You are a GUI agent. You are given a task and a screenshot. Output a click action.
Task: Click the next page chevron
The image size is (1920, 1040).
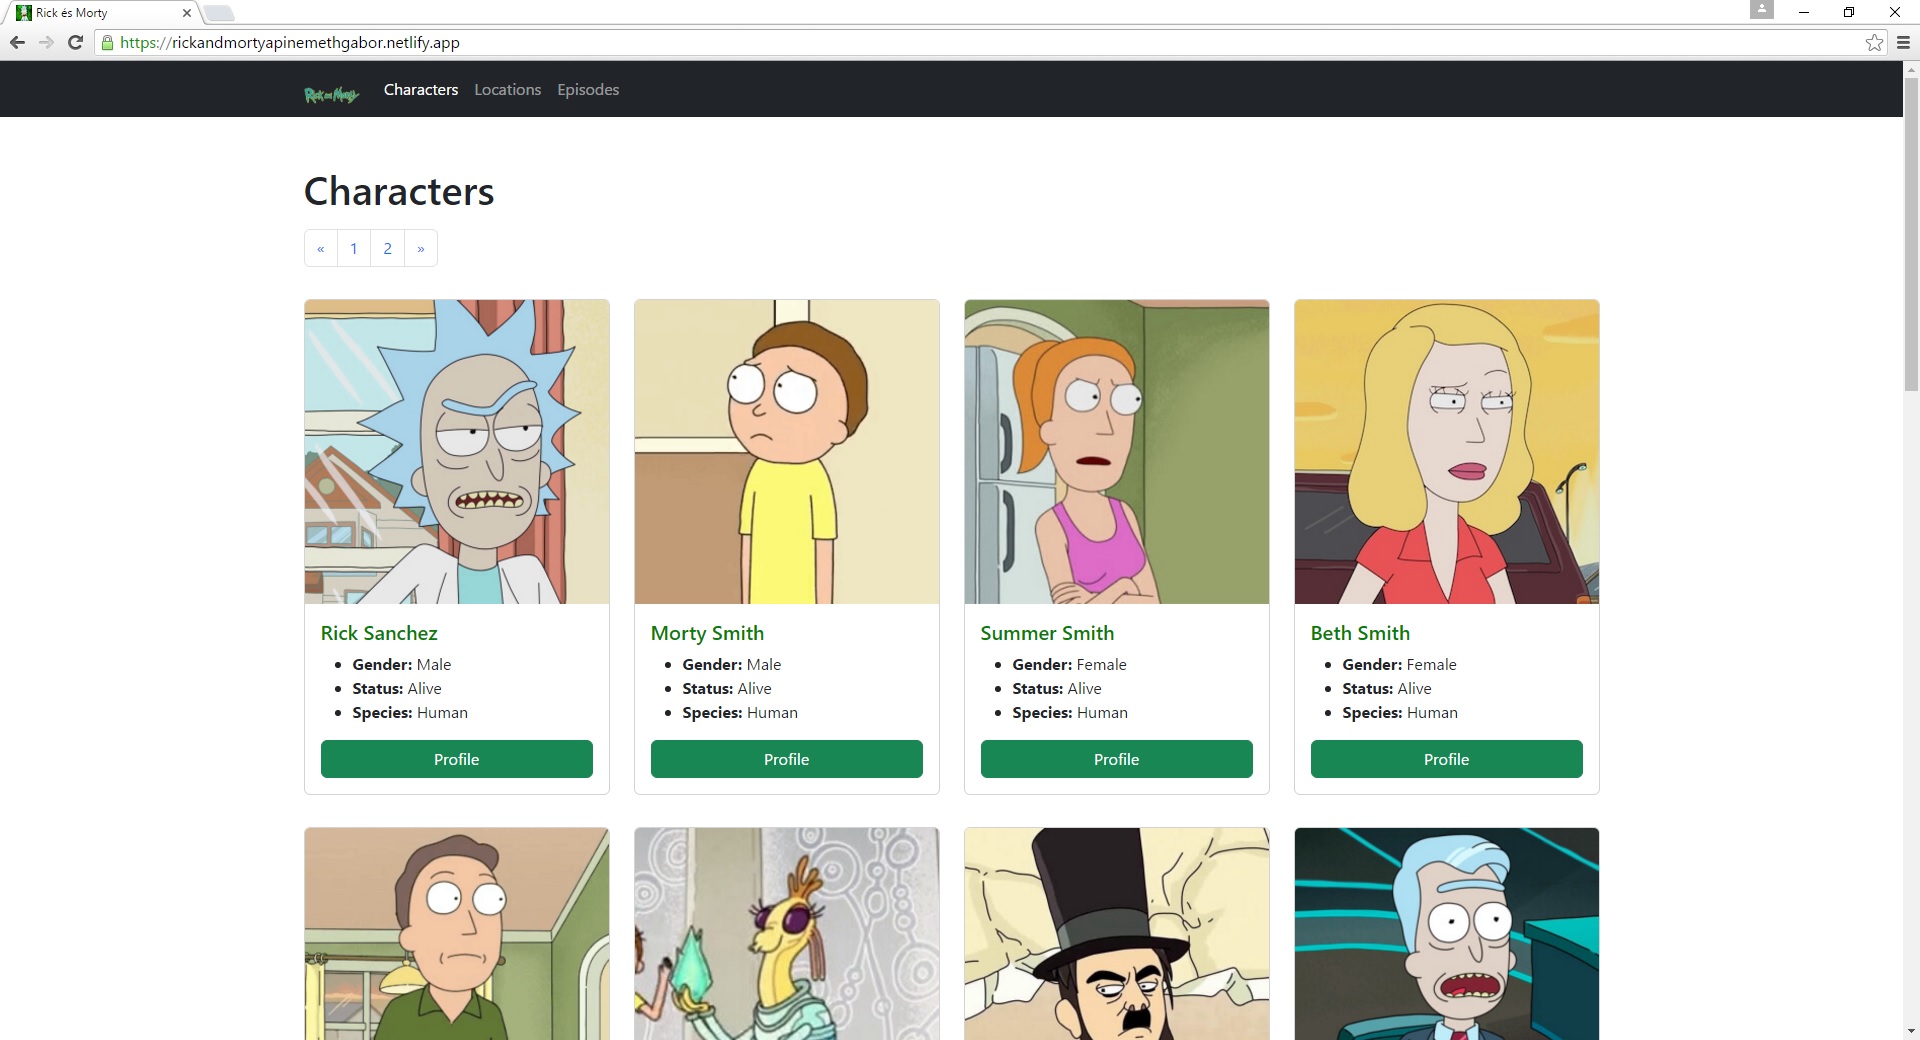pyautogui.click(x=421, y=249)
